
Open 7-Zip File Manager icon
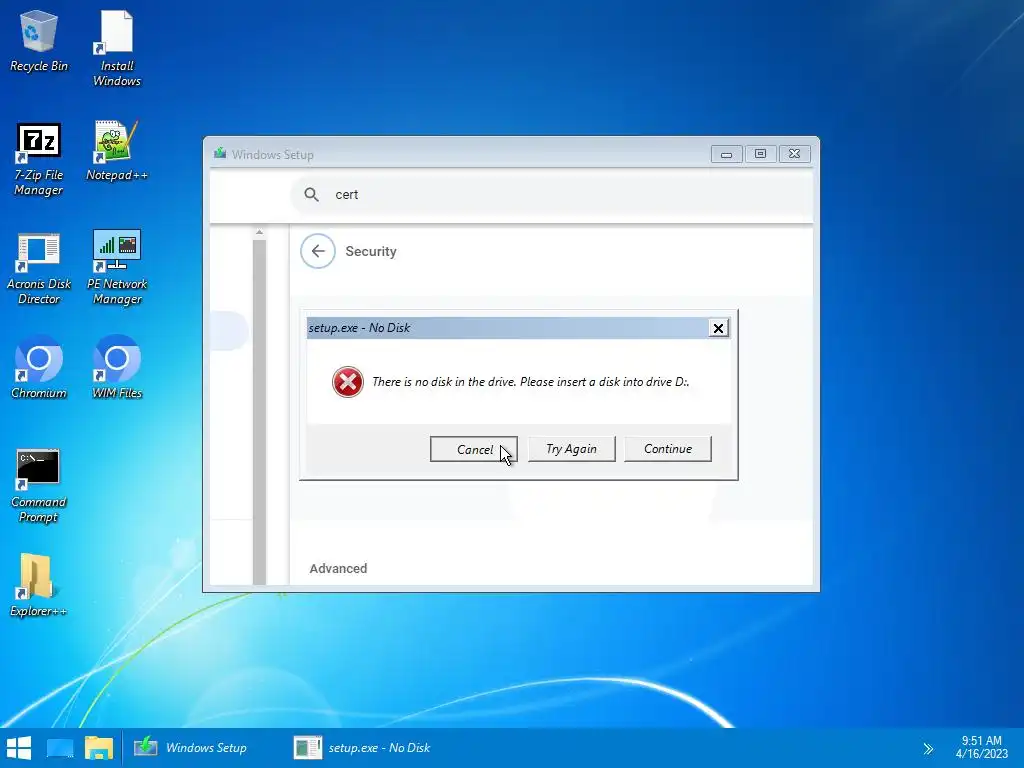click(39, 159)
